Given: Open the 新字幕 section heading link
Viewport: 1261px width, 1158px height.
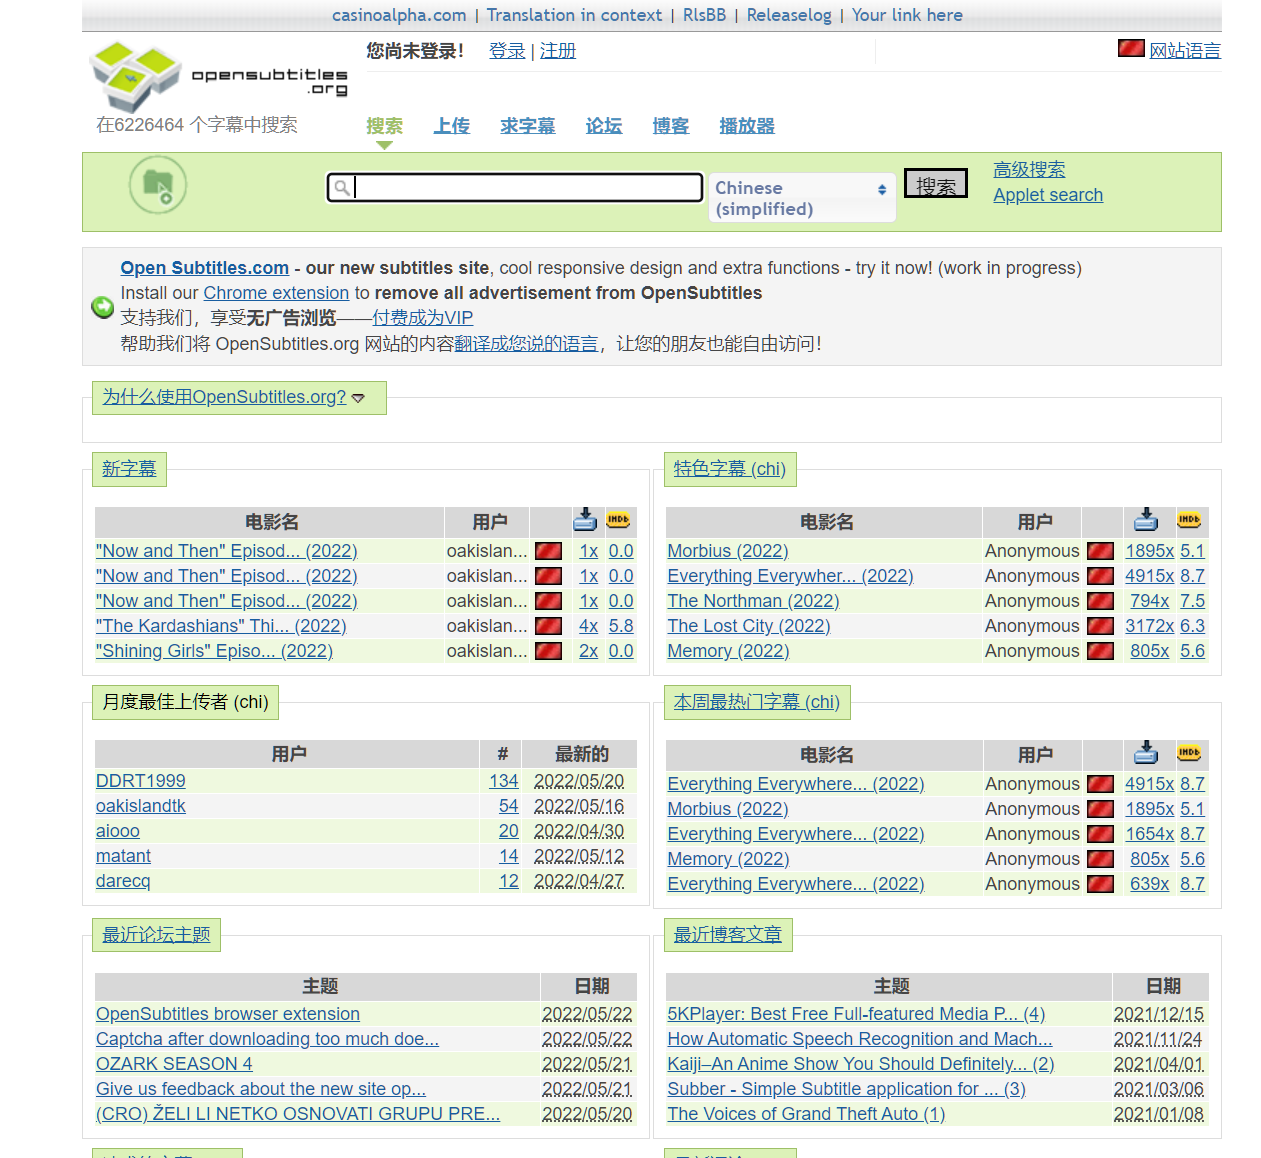Looking at the screenshot, I should tap(129, 469).
